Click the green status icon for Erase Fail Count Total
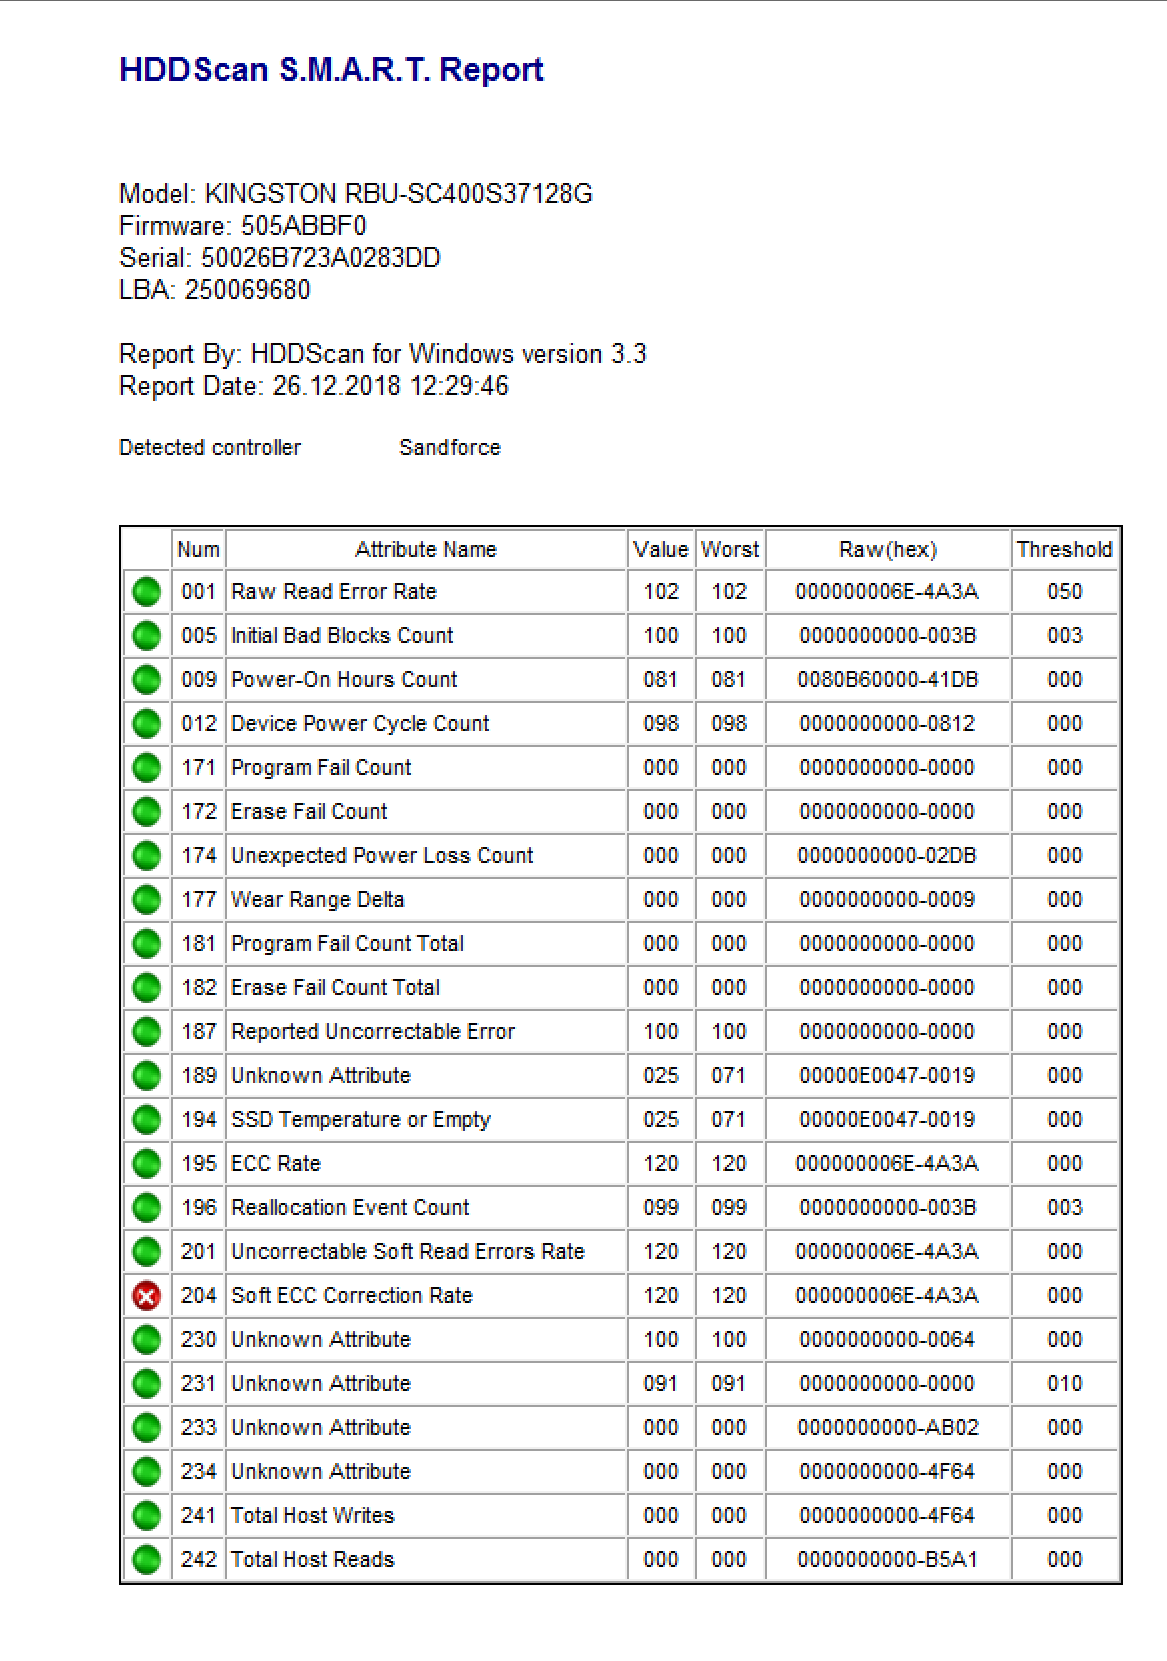The image size is (1167, 1661). (x=147, y=988)
